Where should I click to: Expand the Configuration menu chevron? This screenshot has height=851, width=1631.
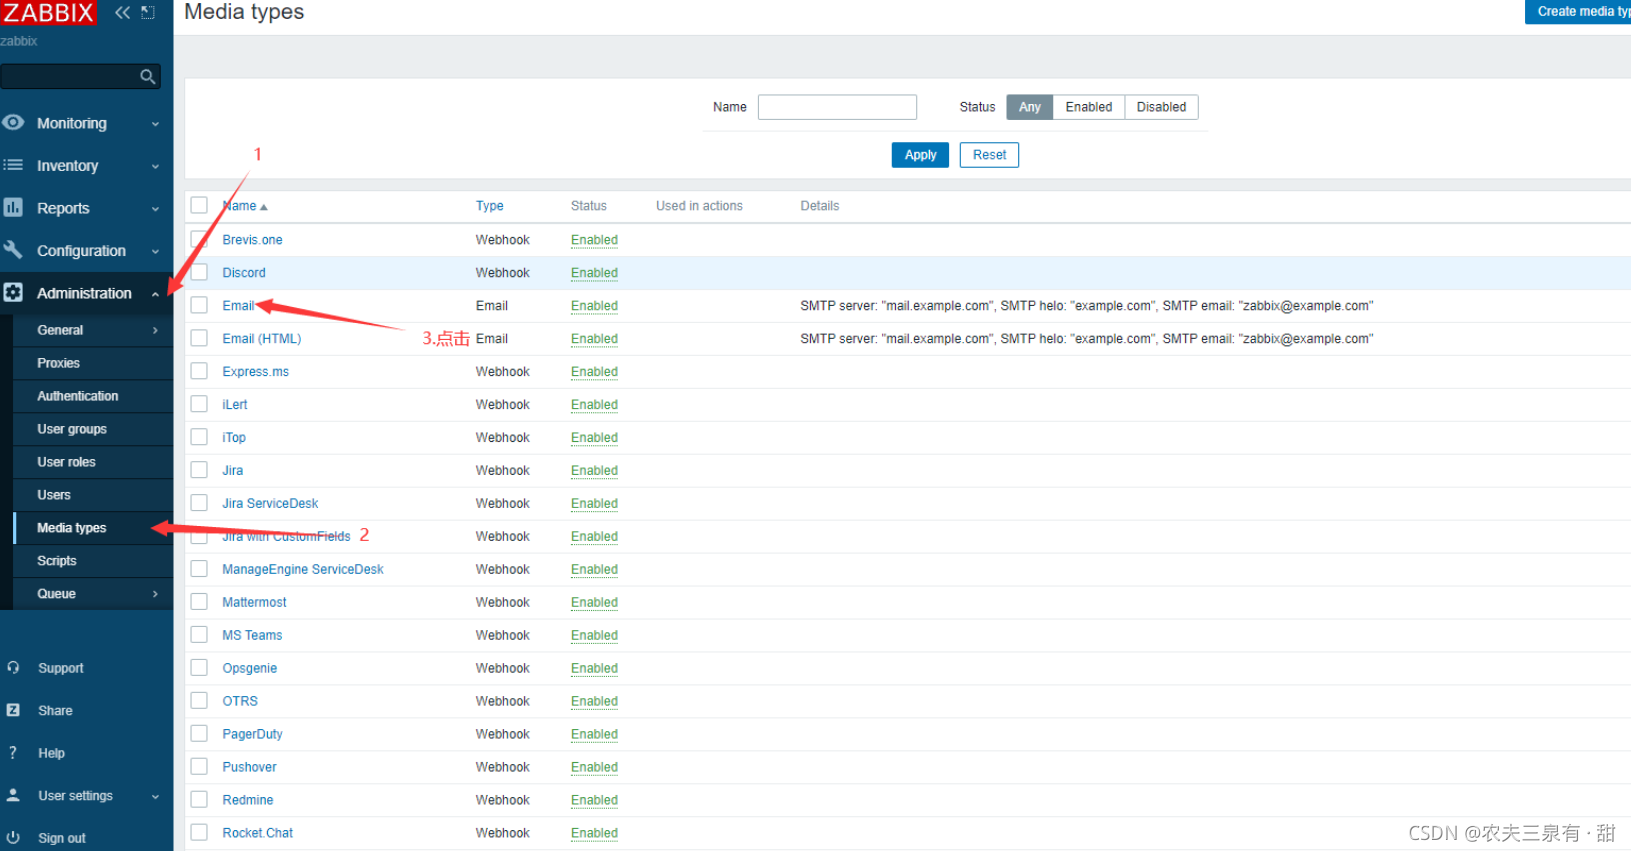pyautogui.click(x=155, y=251)
